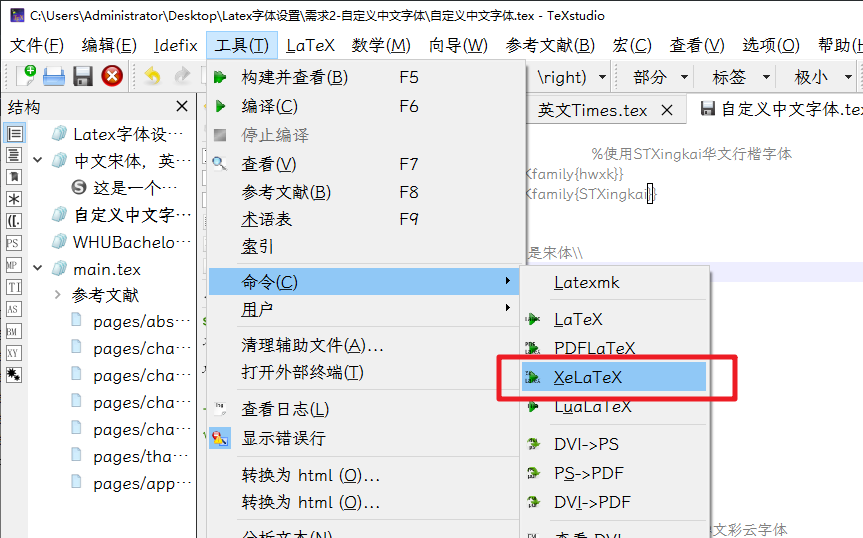Open the 宏(C) menu
The image size is (863, 538).
(x=632, y=45)
